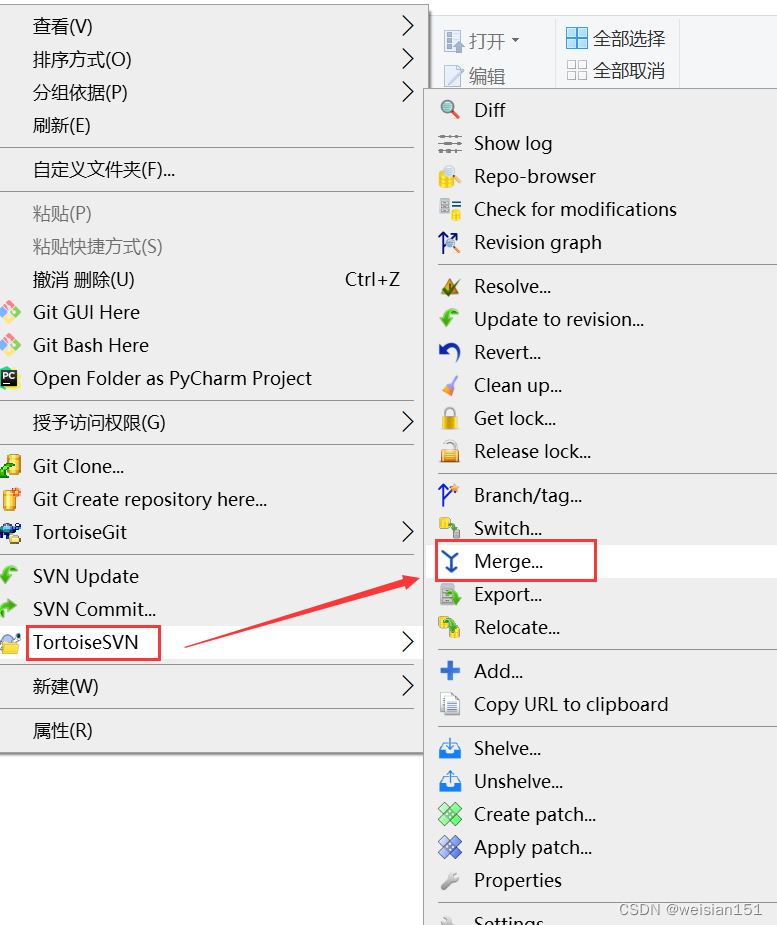
Task: Click the Diff magnifier icon
Action: point(450,110)
